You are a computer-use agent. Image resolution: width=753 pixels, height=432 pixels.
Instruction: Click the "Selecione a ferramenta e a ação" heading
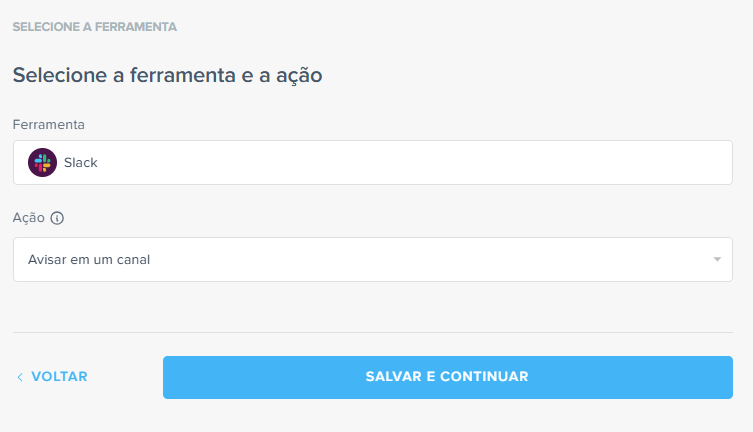click(167, 75)
